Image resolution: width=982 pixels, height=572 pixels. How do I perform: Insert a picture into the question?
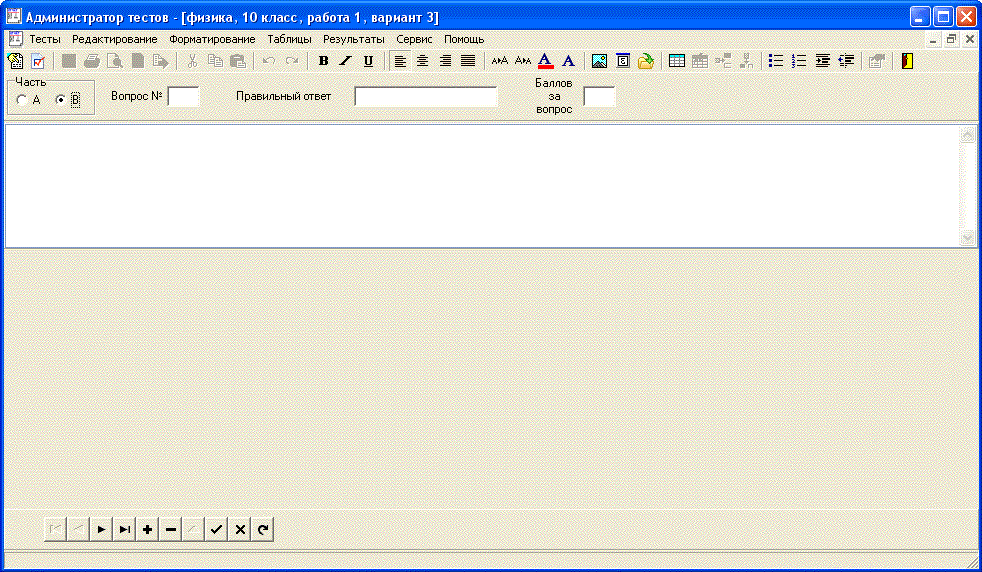(x=599, y=61)
